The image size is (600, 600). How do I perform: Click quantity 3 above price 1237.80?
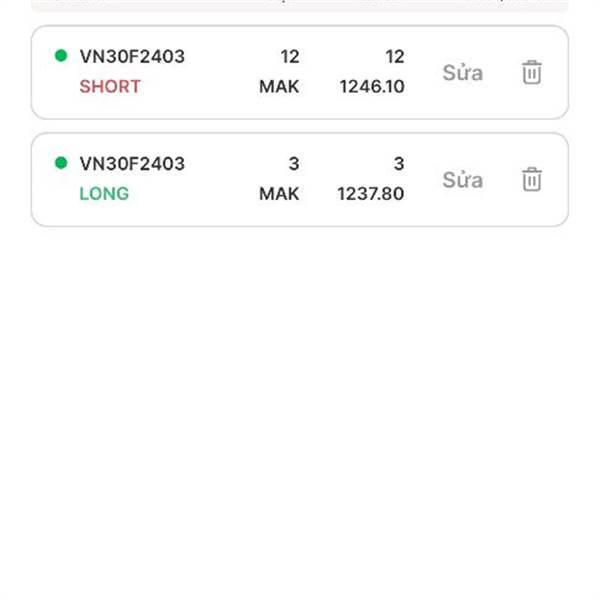[399, 164]
